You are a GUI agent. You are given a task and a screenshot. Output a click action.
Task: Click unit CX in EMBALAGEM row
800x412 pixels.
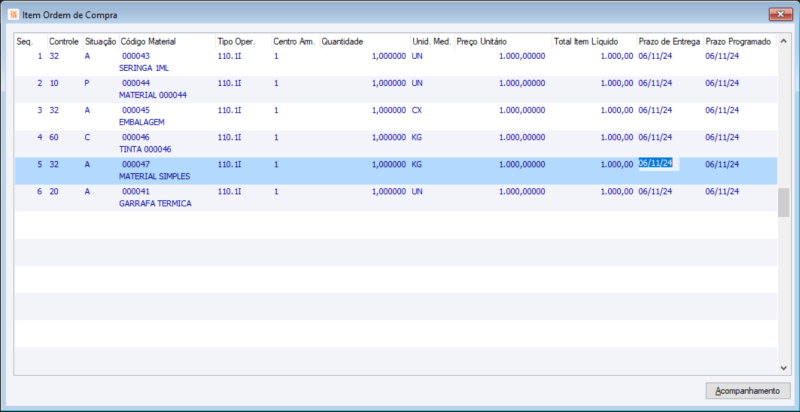click(x=417, y=110)
